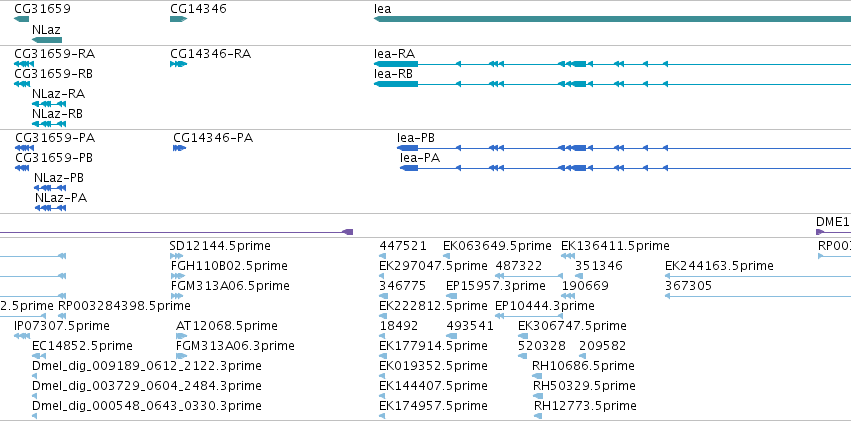Screen dimensions: 851x421
Task: Click EST EC14852.5prime
Action: tap(82, 346)
